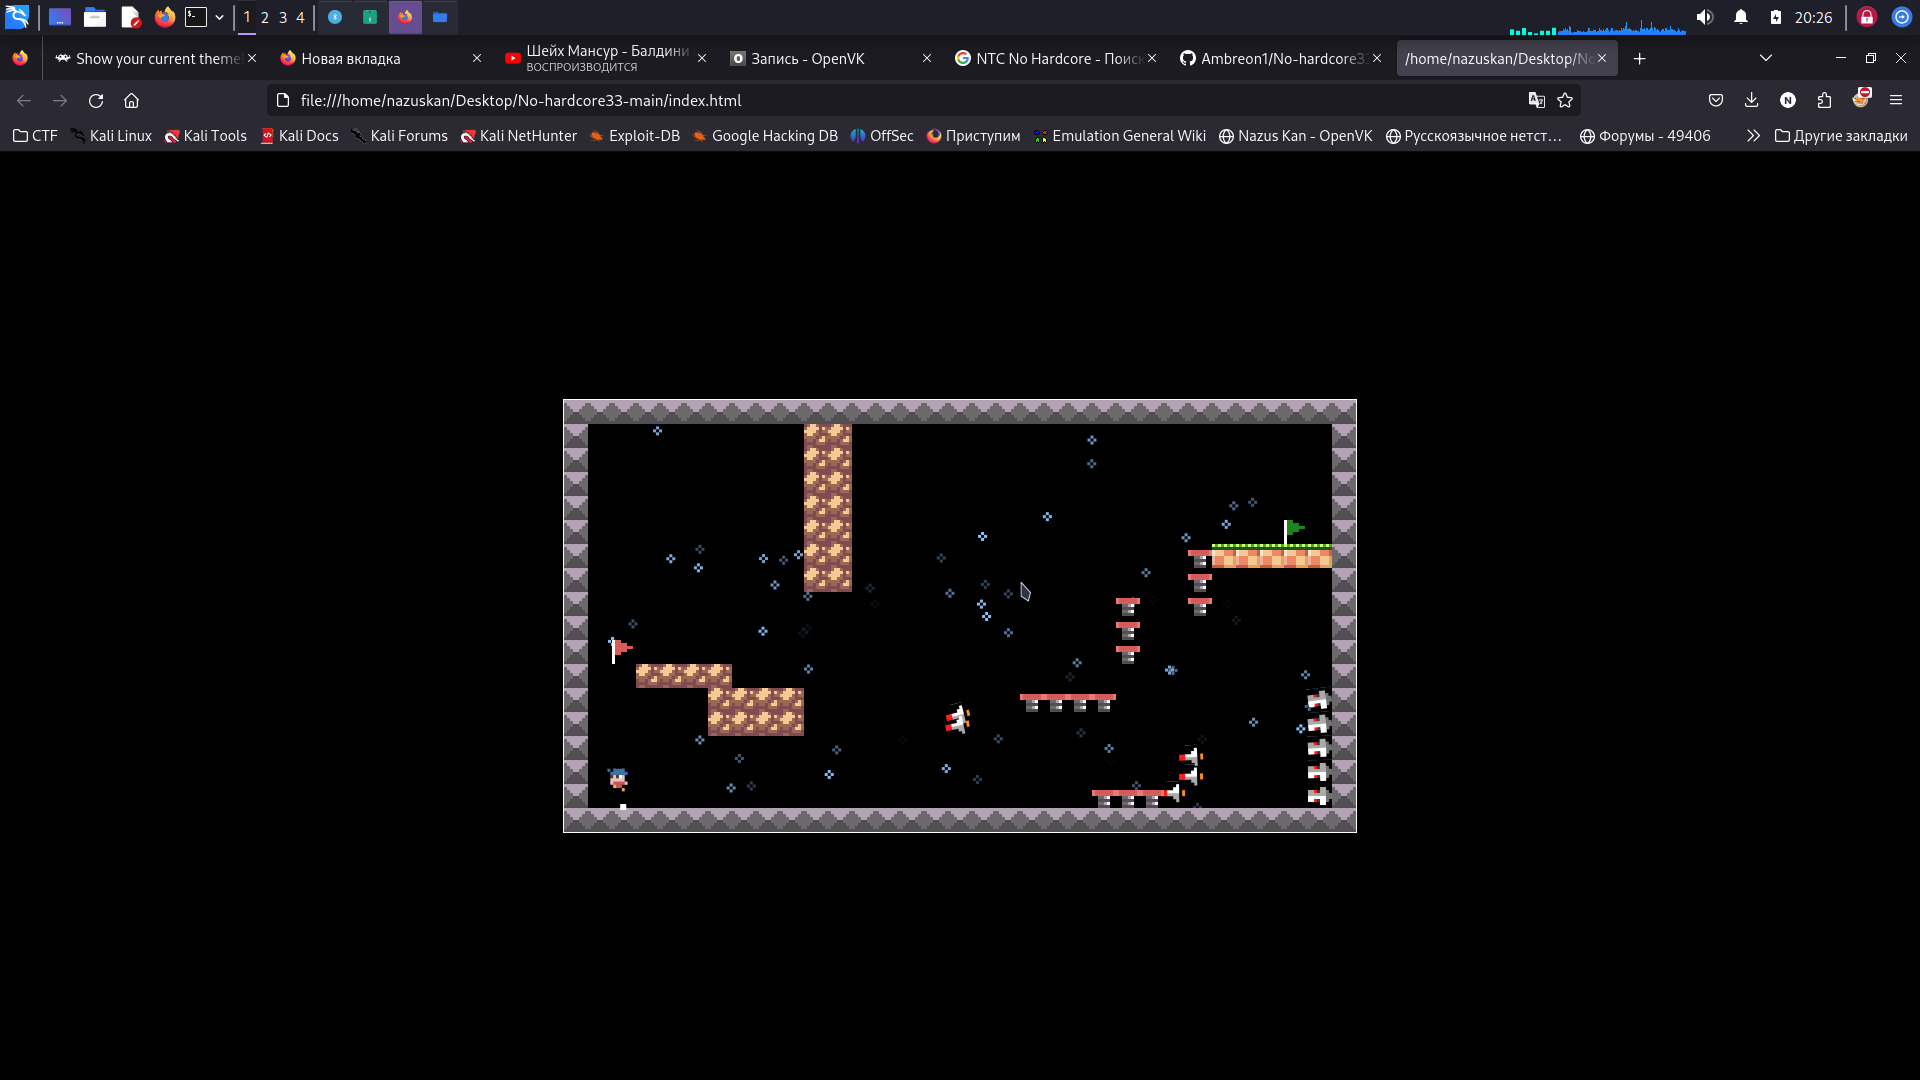Viewport: 1920px width, 1080px height.
Task: Open Firefox application hamburger menu
Action: 1896,100
